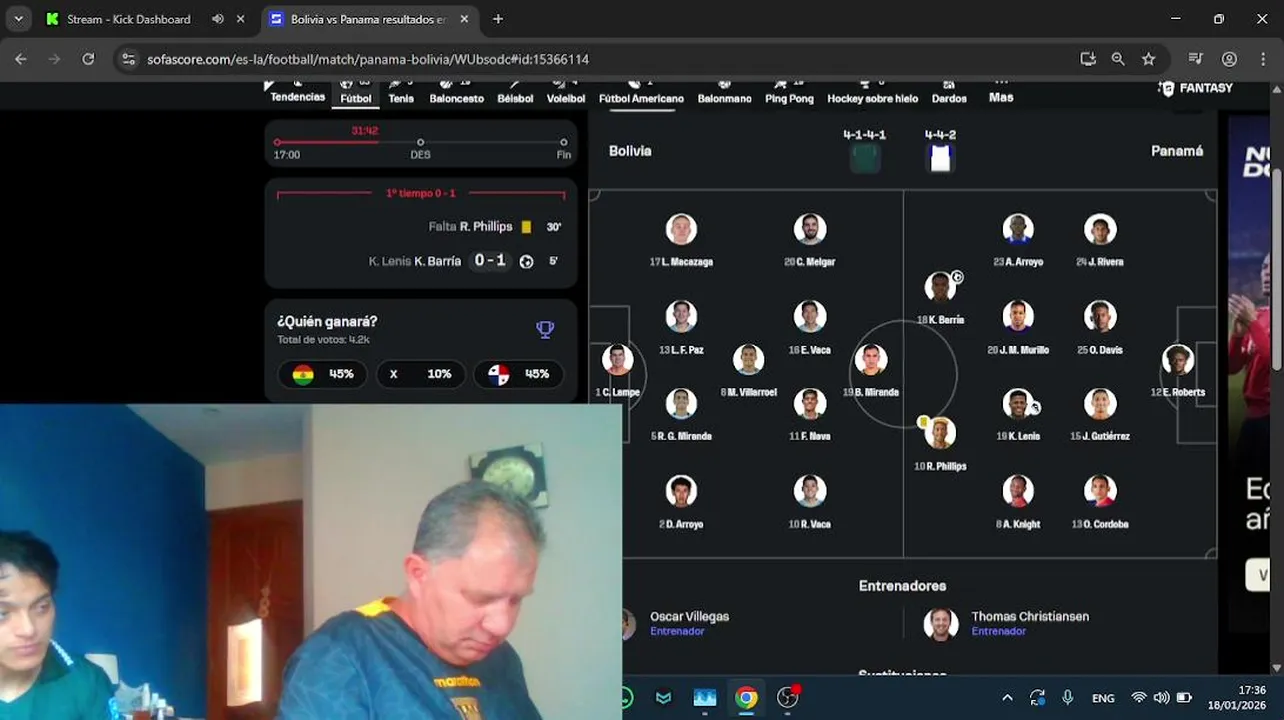Open the Voleibol section
This screenshot has height=720, width=1284.
[x=566, y=92]
